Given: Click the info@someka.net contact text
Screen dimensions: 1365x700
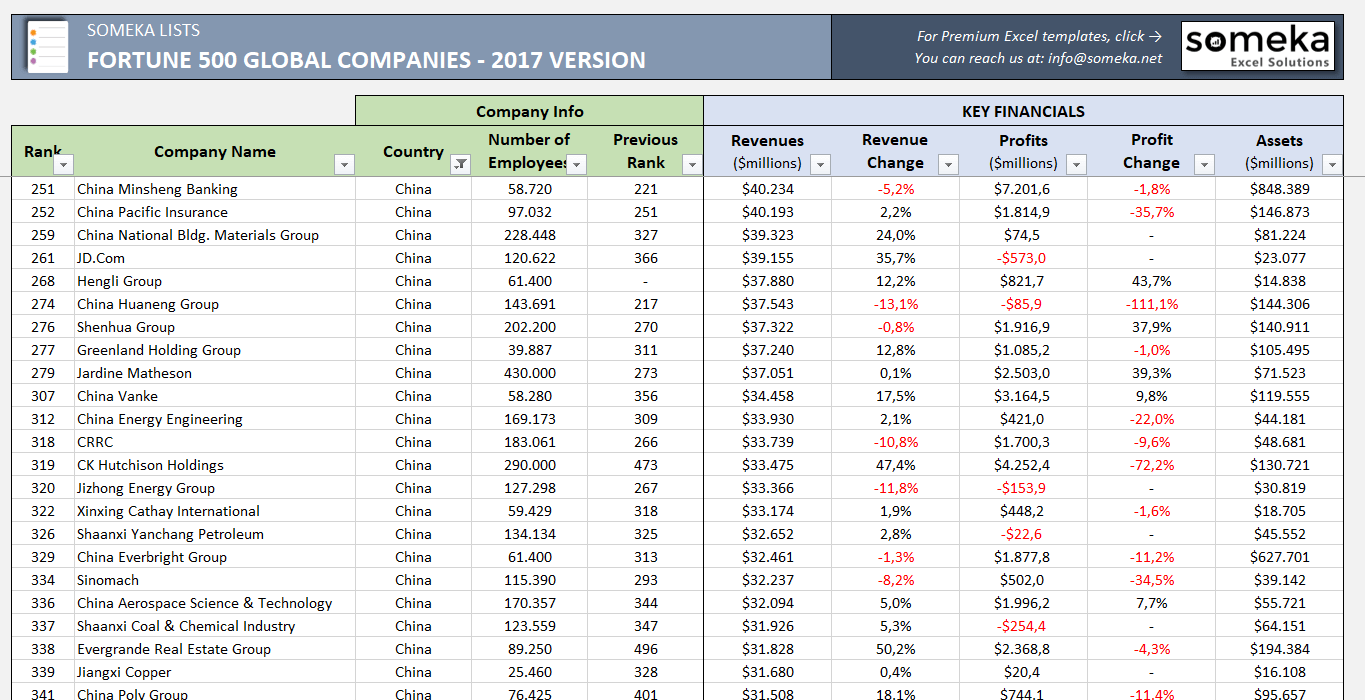Looking at the screenshot, I should tap(1105, 58).
